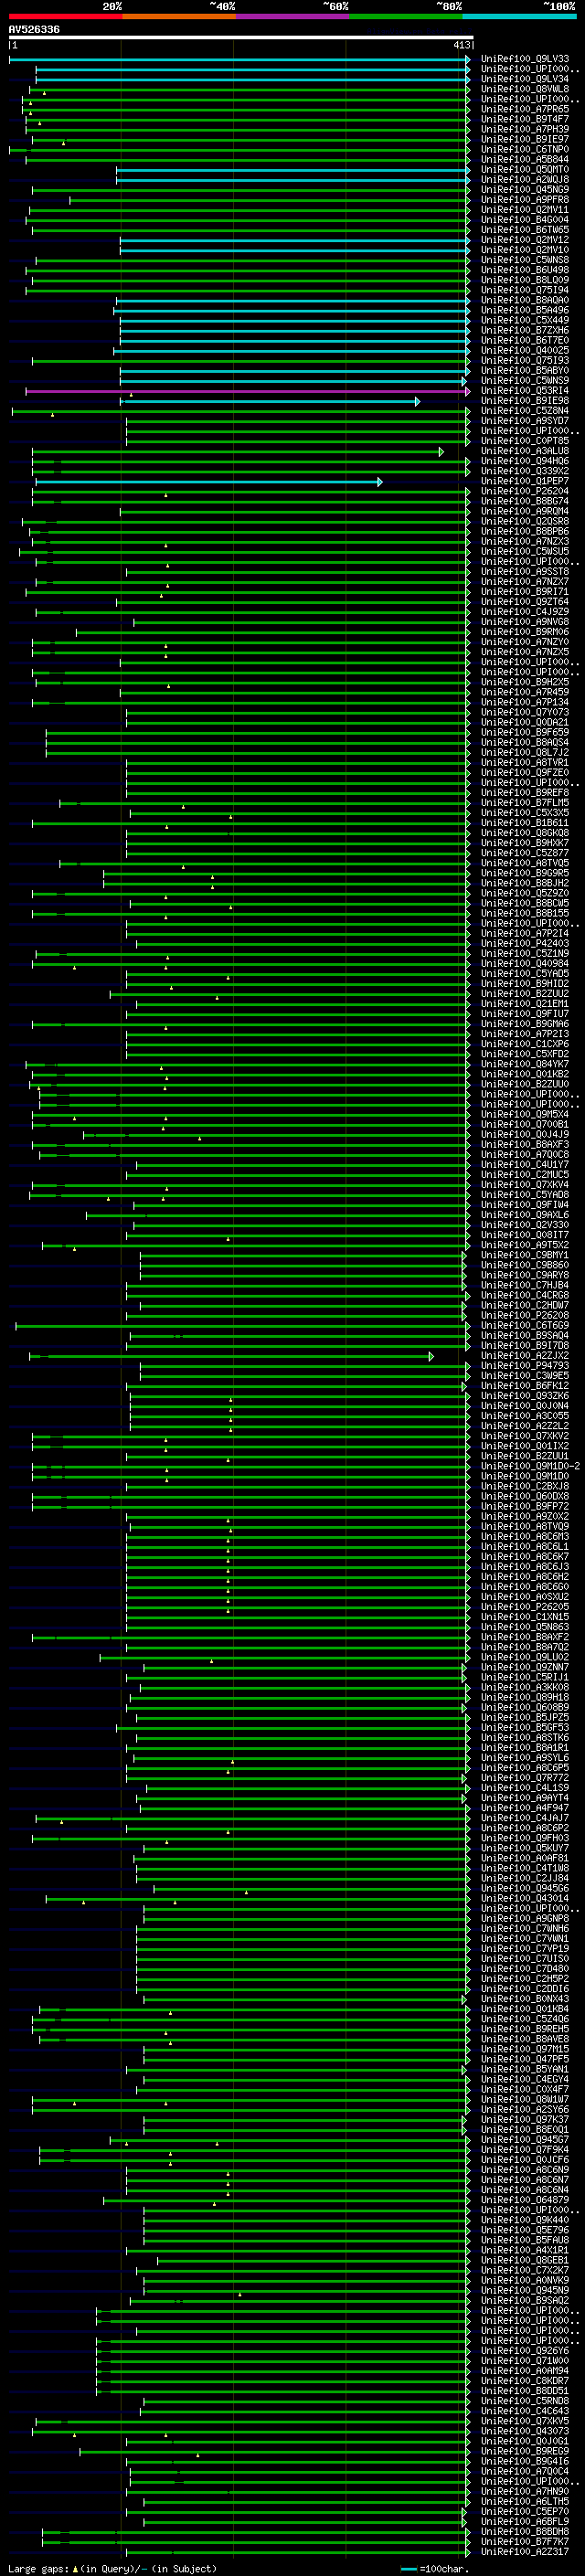Select hit label UniRef100_C5WNS8
This screenshot has height=2576, width=585.
click(x=525, y=260)
